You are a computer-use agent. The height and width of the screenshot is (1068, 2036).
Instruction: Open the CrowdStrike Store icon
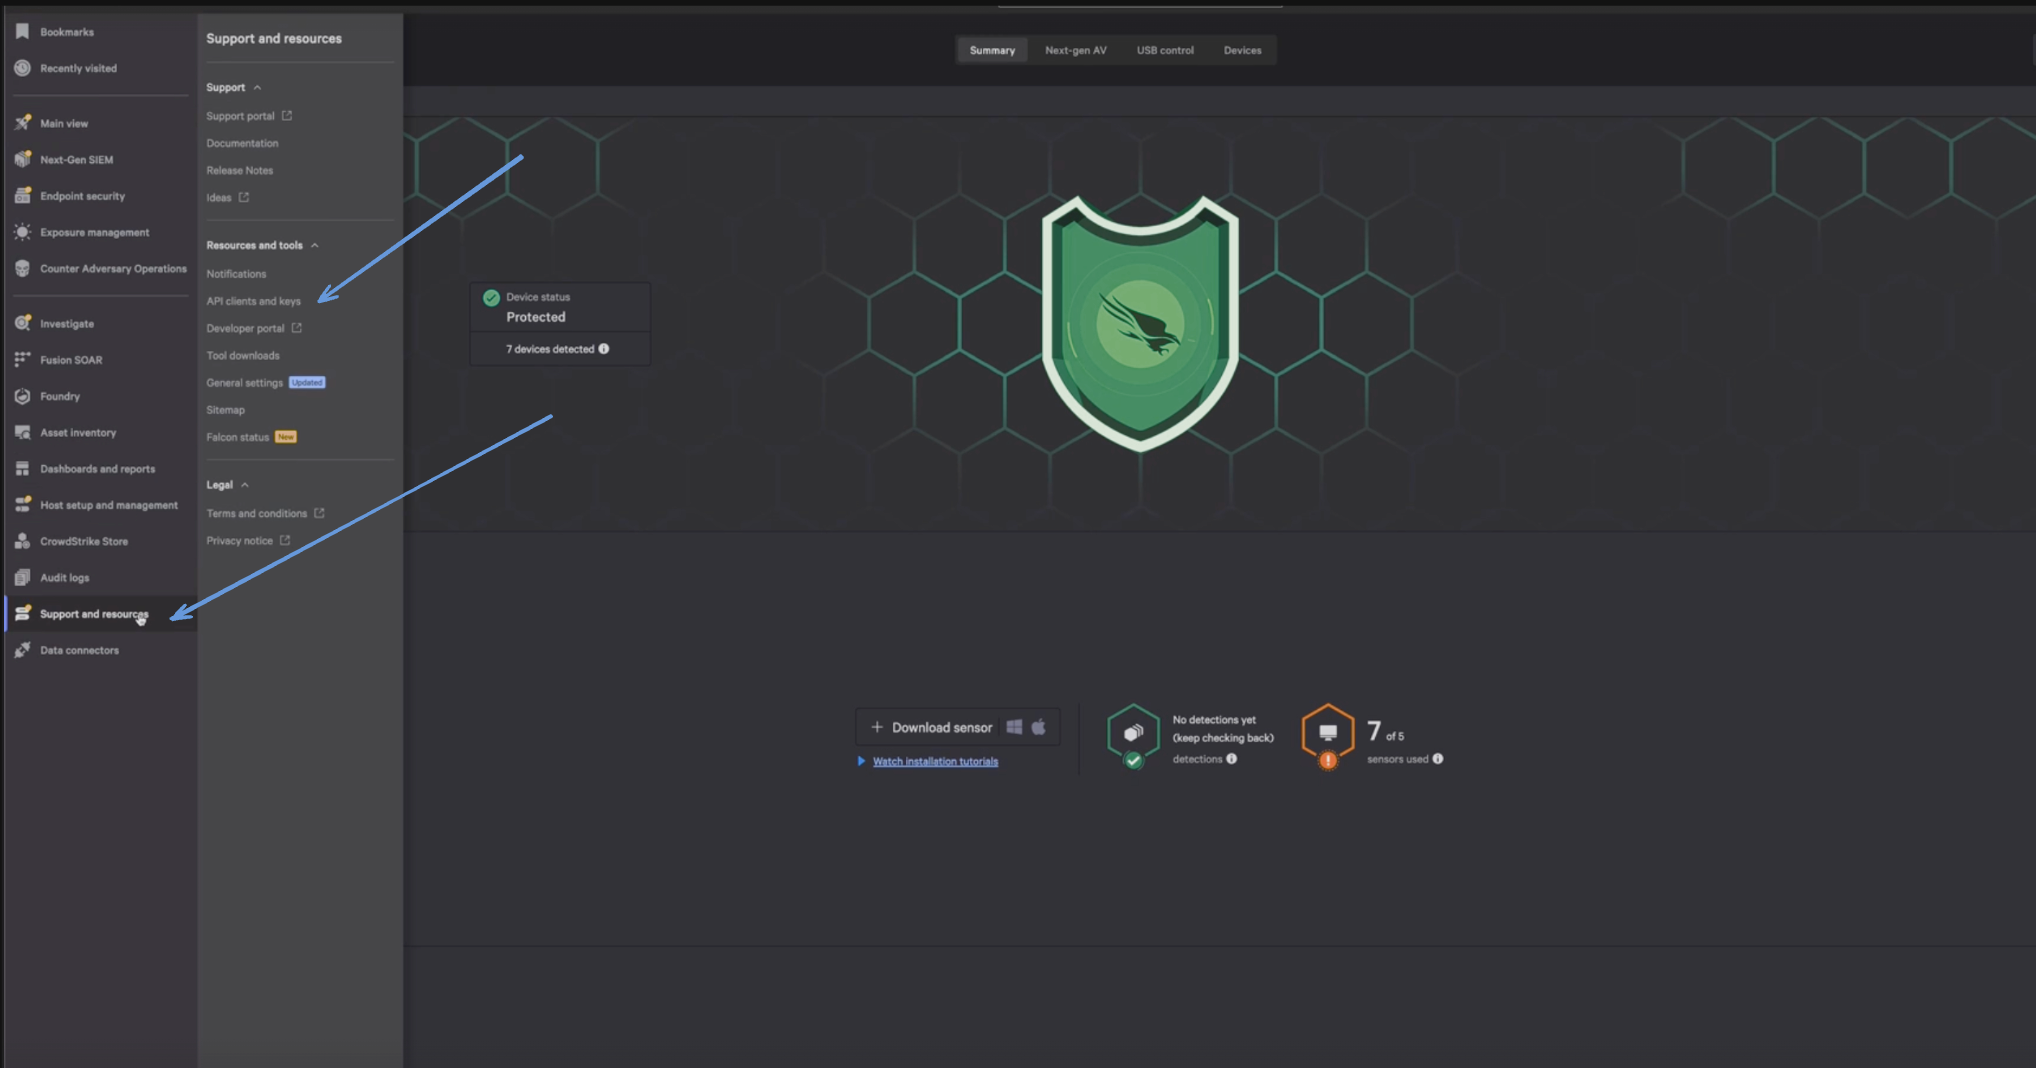(22, 541)
